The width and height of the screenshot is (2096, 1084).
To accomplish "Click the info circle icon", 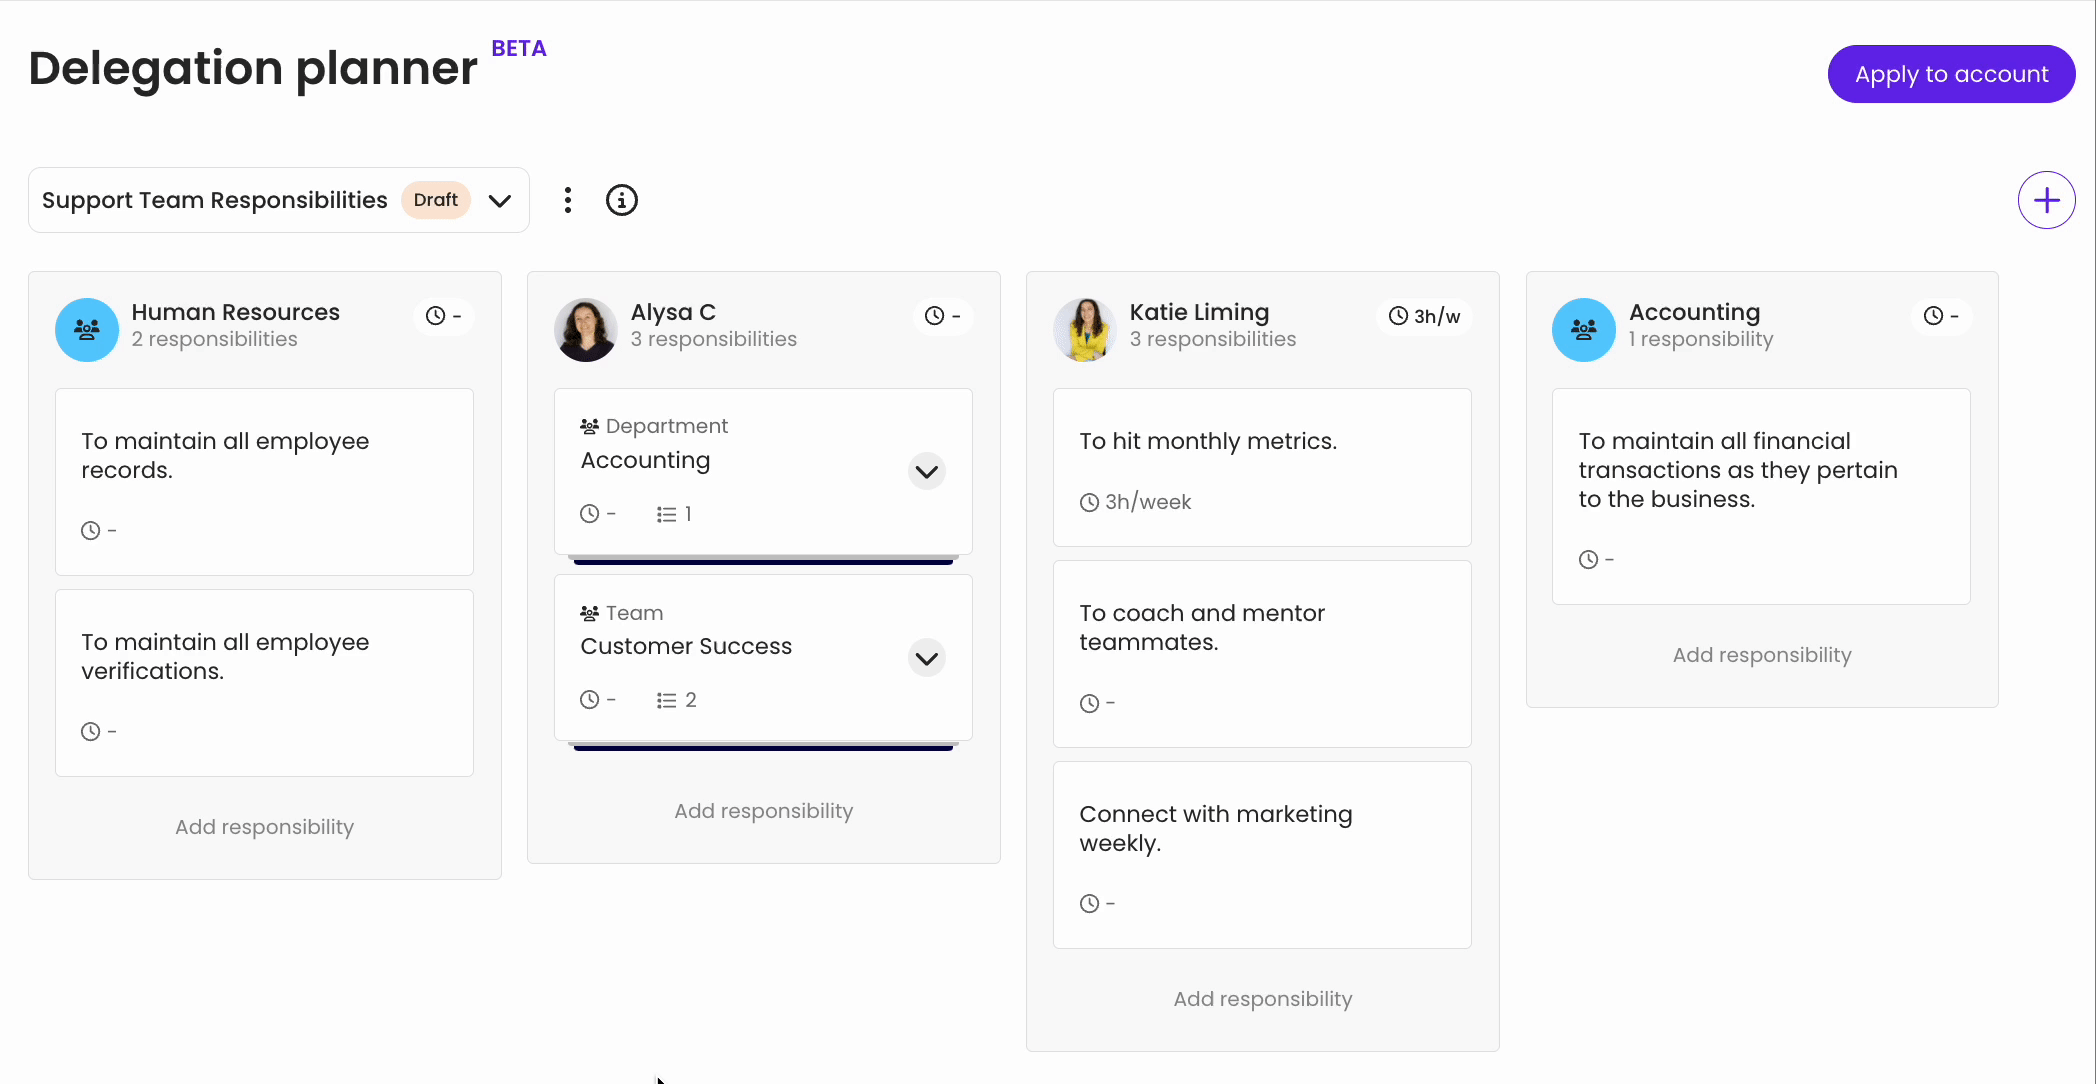I will click(621, 200).
